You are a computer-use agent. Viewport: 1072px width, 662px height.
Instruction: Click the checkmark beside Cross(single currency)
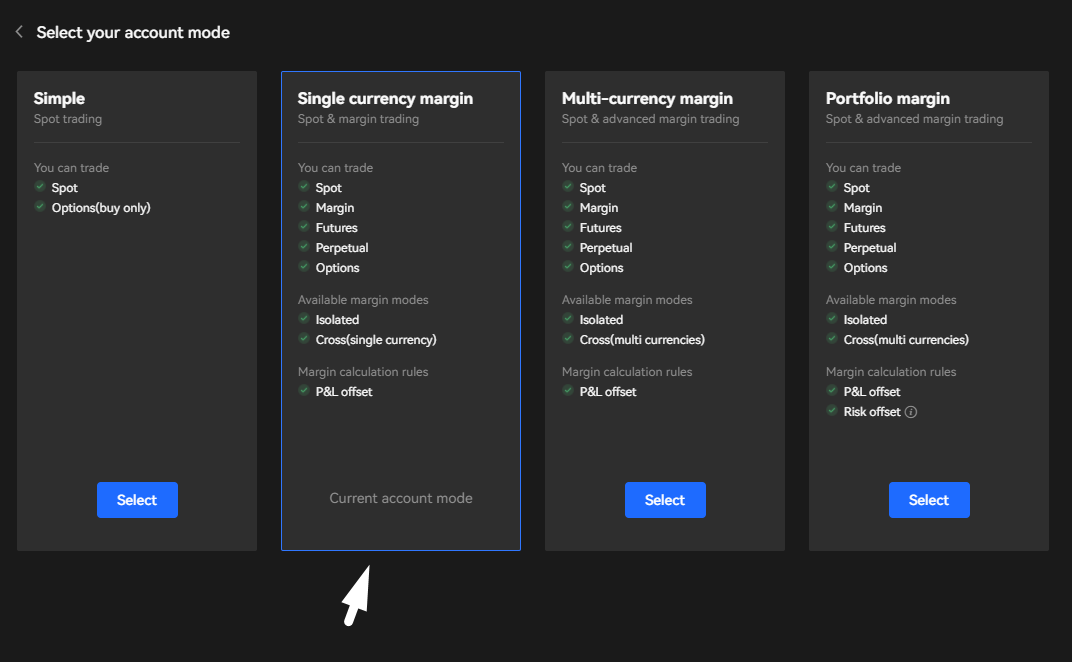[303, 339]
